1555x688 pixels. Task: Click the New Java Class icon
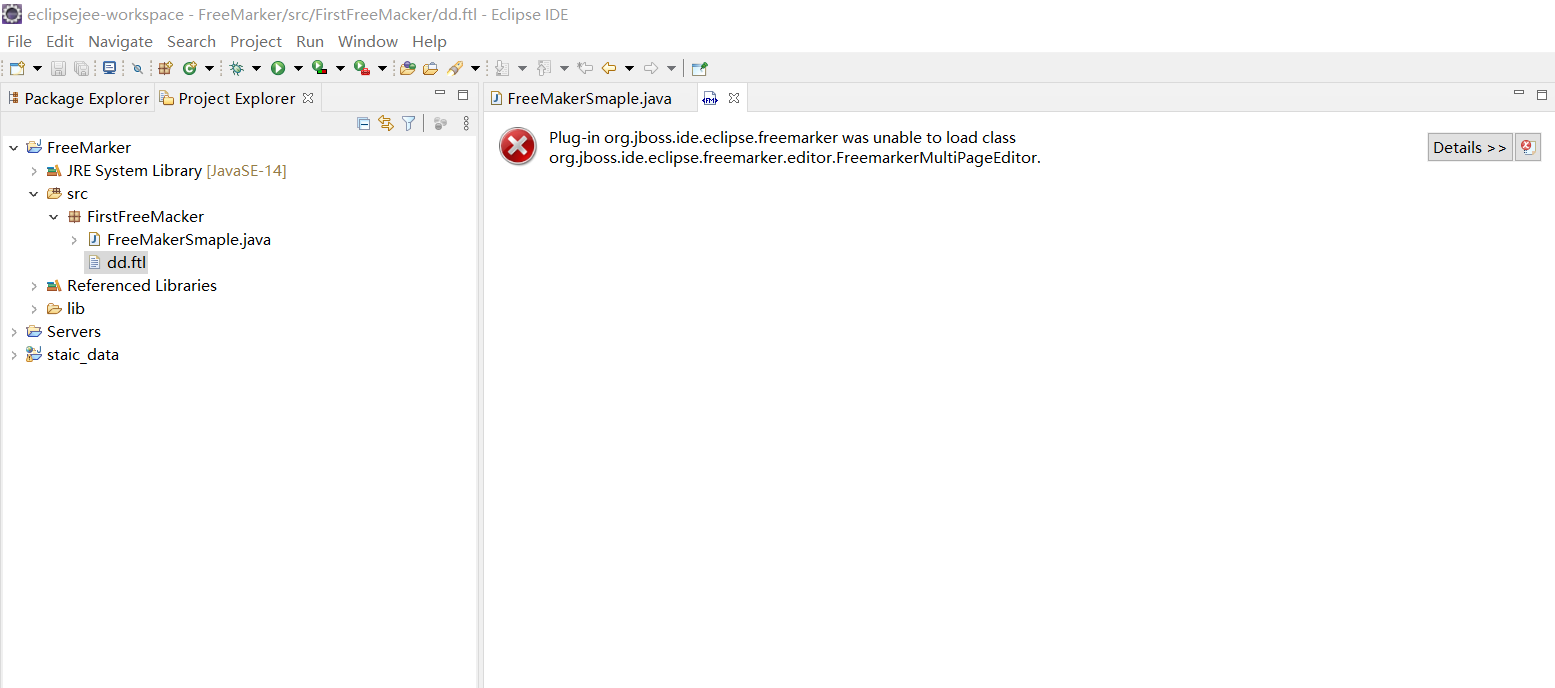[x=190, y=68]
